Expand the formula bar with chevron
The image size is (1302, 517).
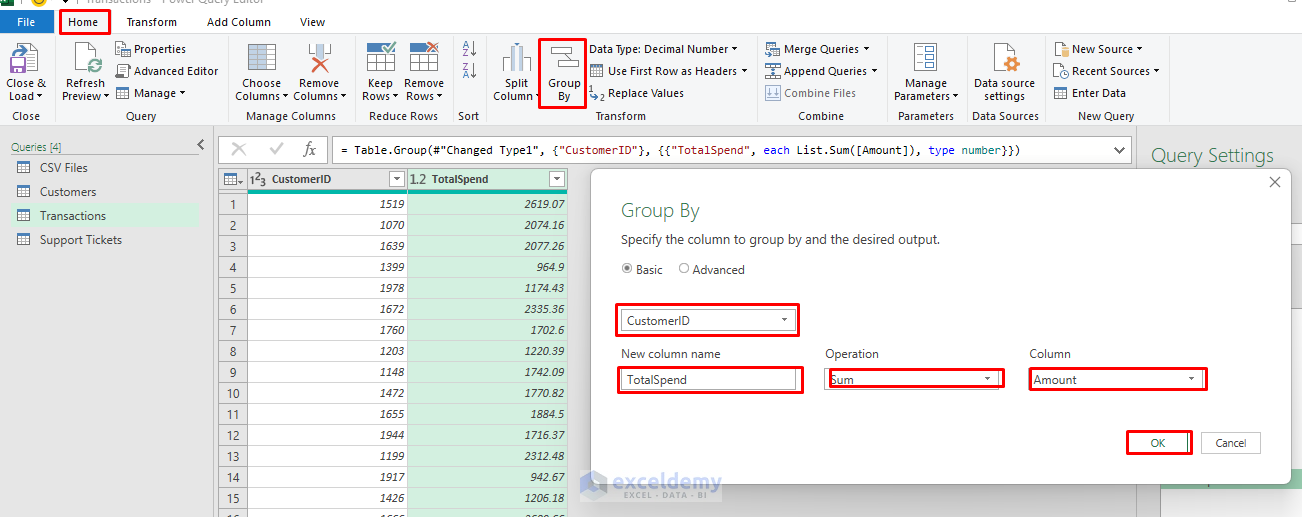(x=1118, y=149)
